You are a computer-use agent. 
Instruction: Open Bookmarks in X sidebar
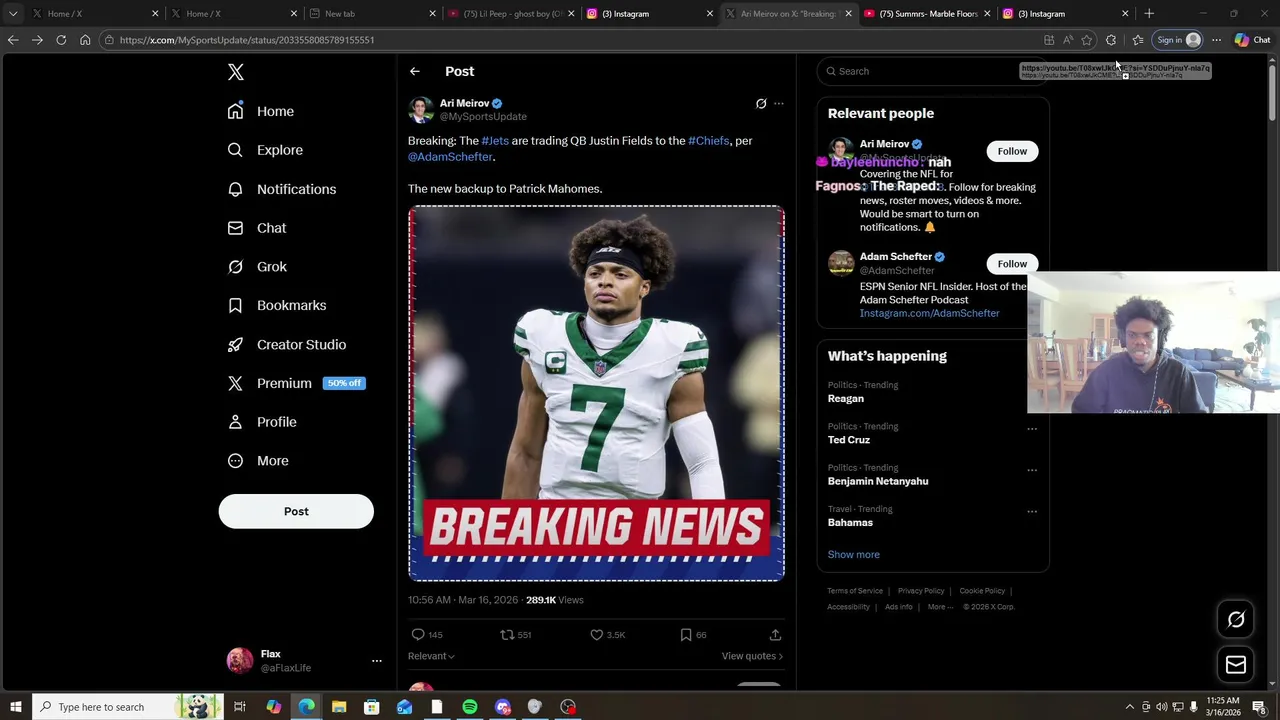pos(276,305)
